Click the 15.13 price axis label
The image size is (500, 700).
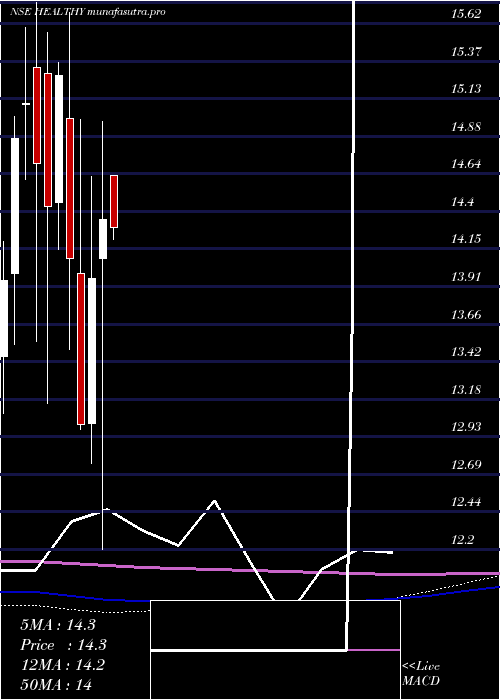click(466, 89)
